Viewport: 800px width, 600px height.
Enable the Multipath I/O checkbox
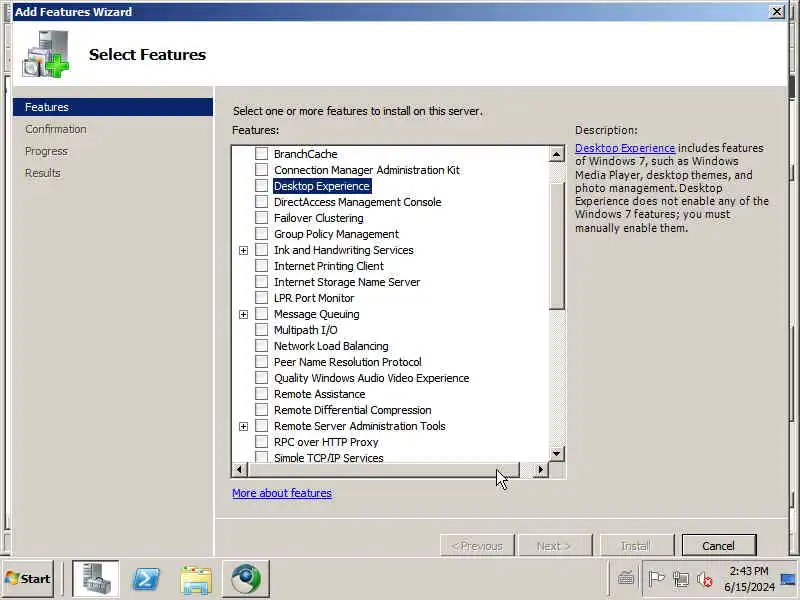pos(261,330)
